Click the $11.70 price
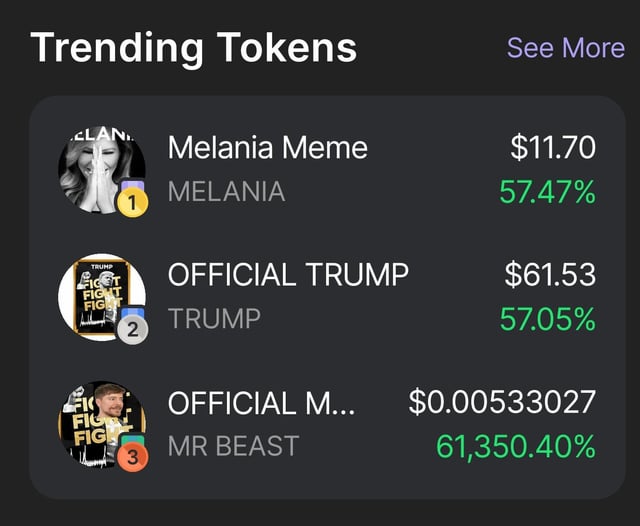Viewport: 640px width, 526px height. coord(552,148)
